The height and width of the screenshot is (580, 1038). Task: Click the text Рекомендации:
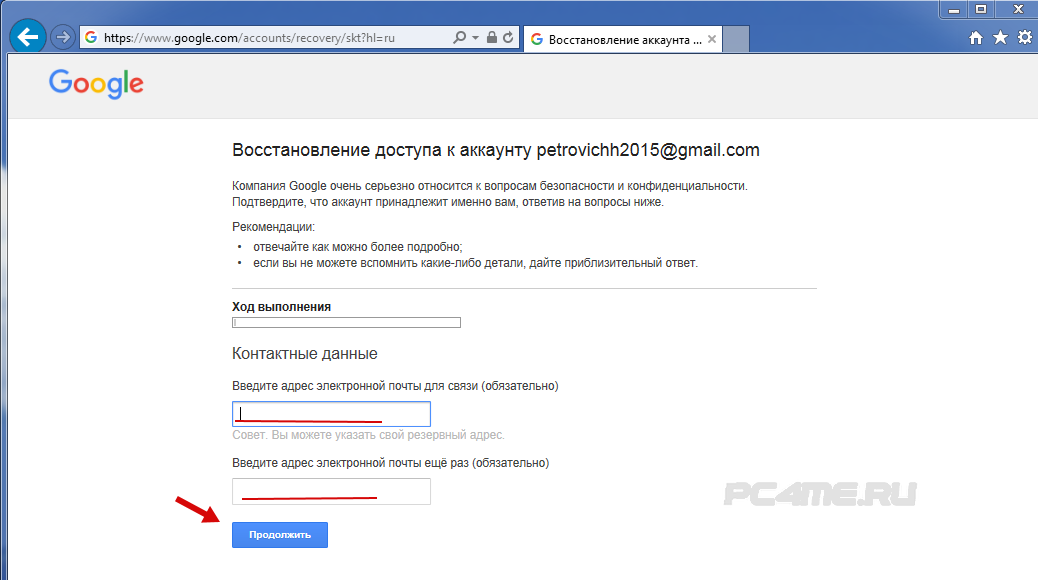click(x=273, y=227)
